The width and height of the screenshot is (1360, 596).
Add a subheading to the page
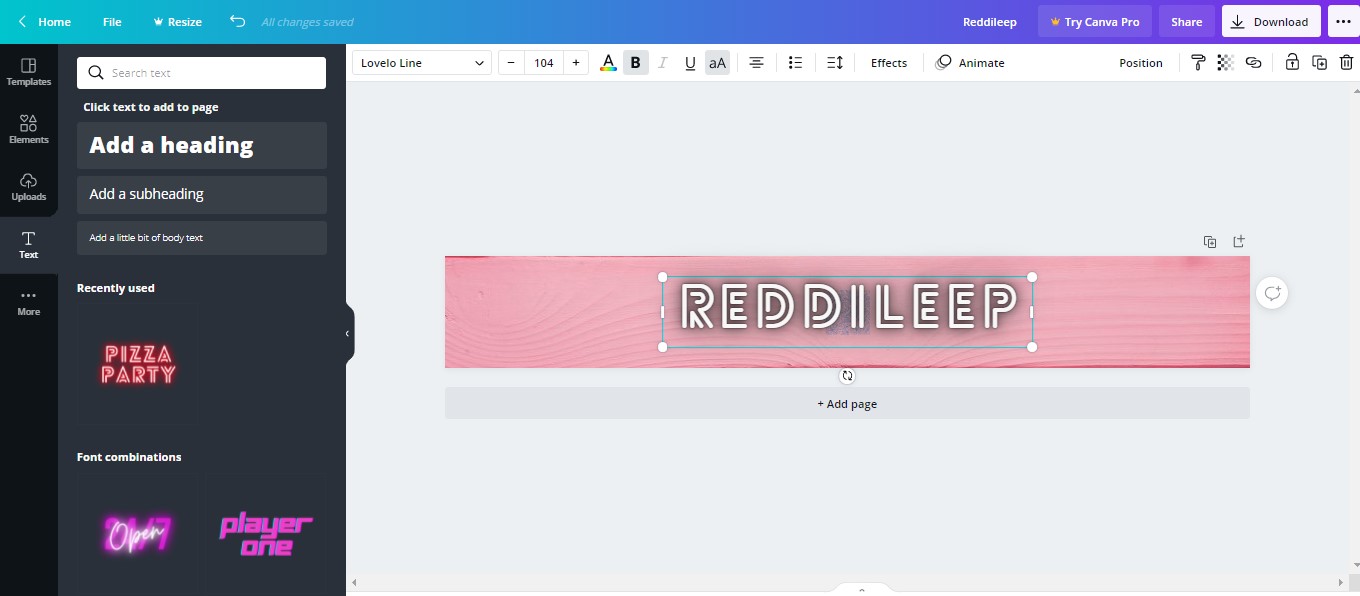point(201,194)
